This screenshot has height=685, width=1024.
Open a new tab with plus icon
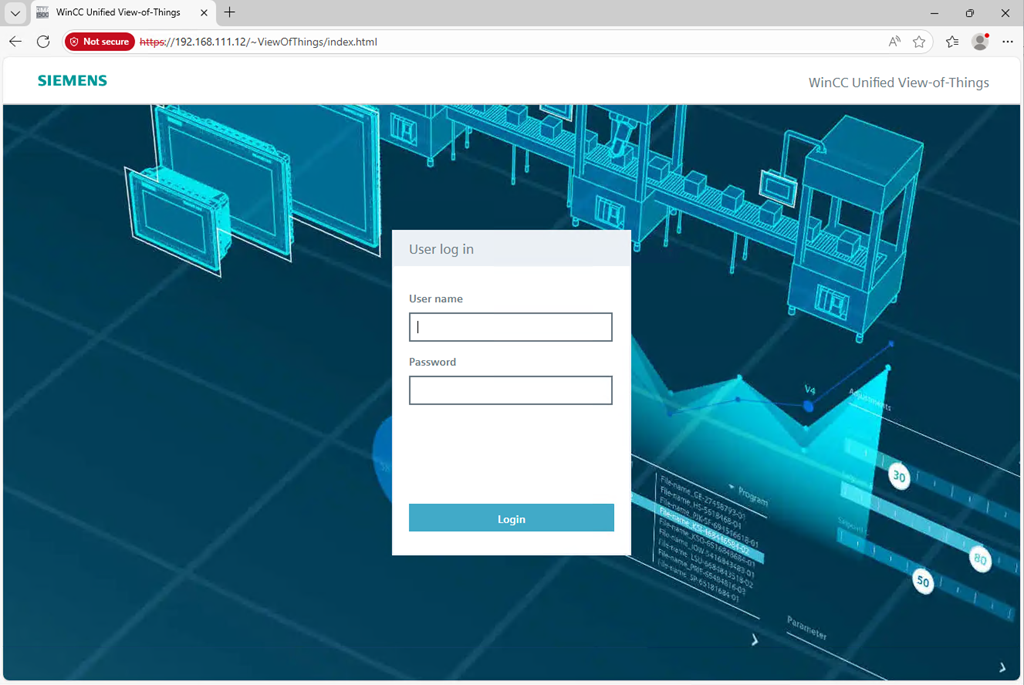click(230, 13)
